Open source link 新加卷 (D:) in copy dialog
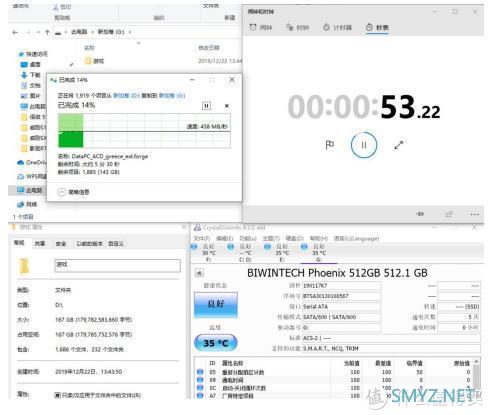The height and width of the screenshot is (415, 488). pos(126,96)
